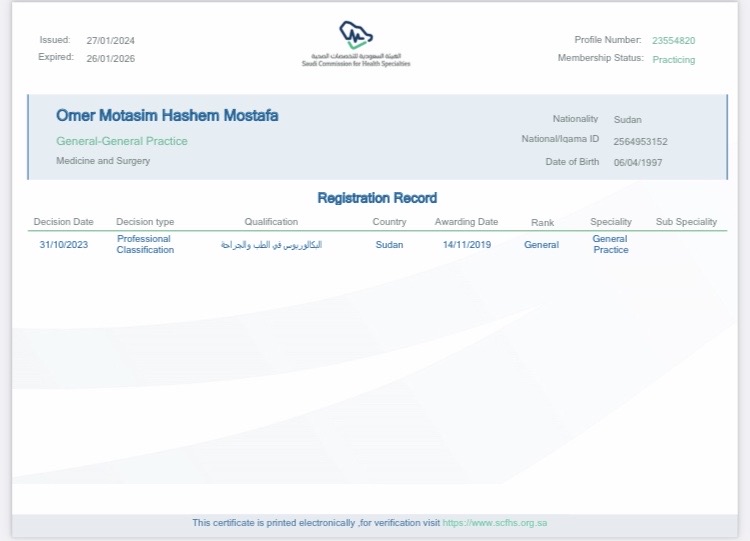This screenshot has height=541, width=750.
Task: Click the Professional Classification decision type entry
Action: tap(145, 245)
